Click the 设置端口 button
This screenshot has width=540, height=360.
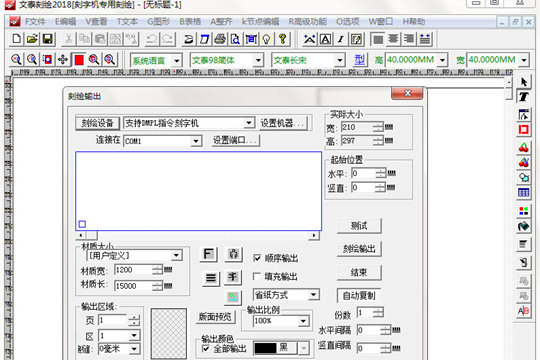tap(236, 140)
